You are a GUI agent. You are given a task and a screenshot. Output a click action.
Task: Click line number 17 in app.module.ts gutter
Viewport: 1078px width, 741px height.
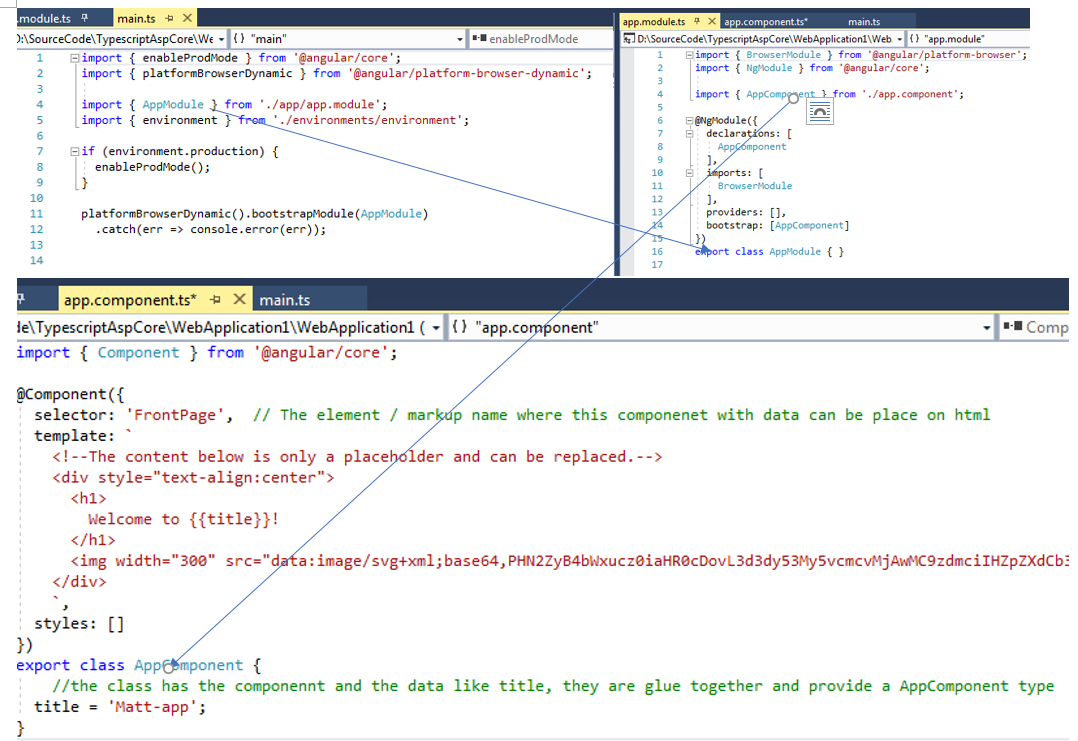pos(657,265)
